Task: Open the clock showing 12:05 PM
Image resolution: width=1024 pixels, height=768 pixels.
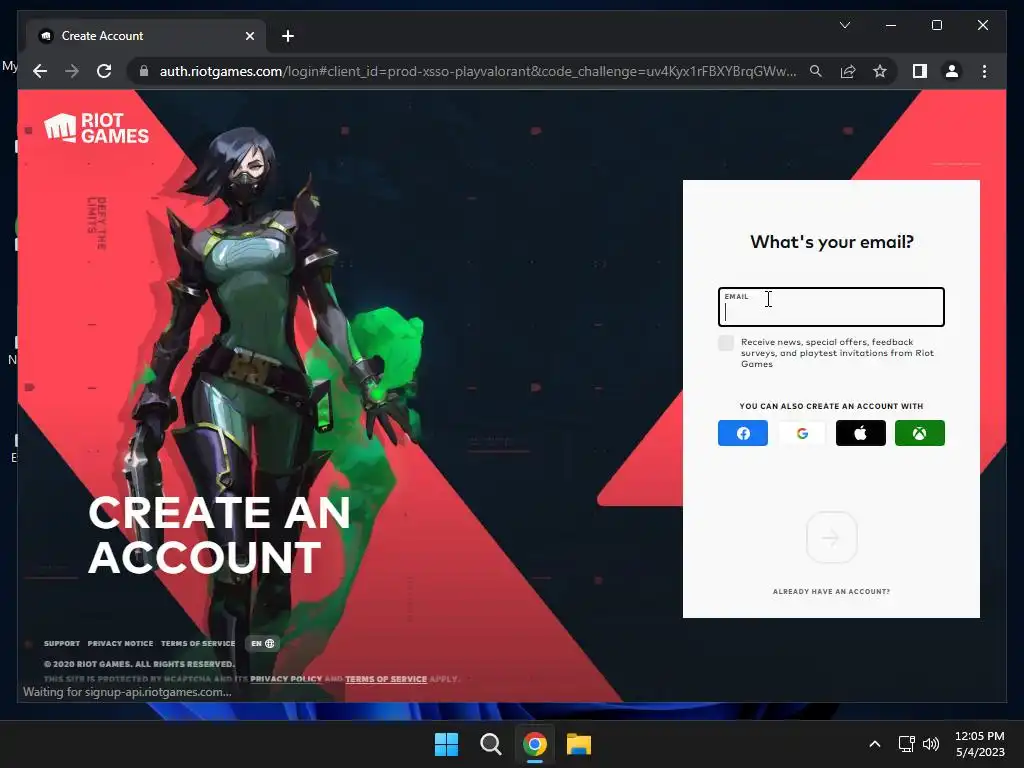Action: (980, 744)
